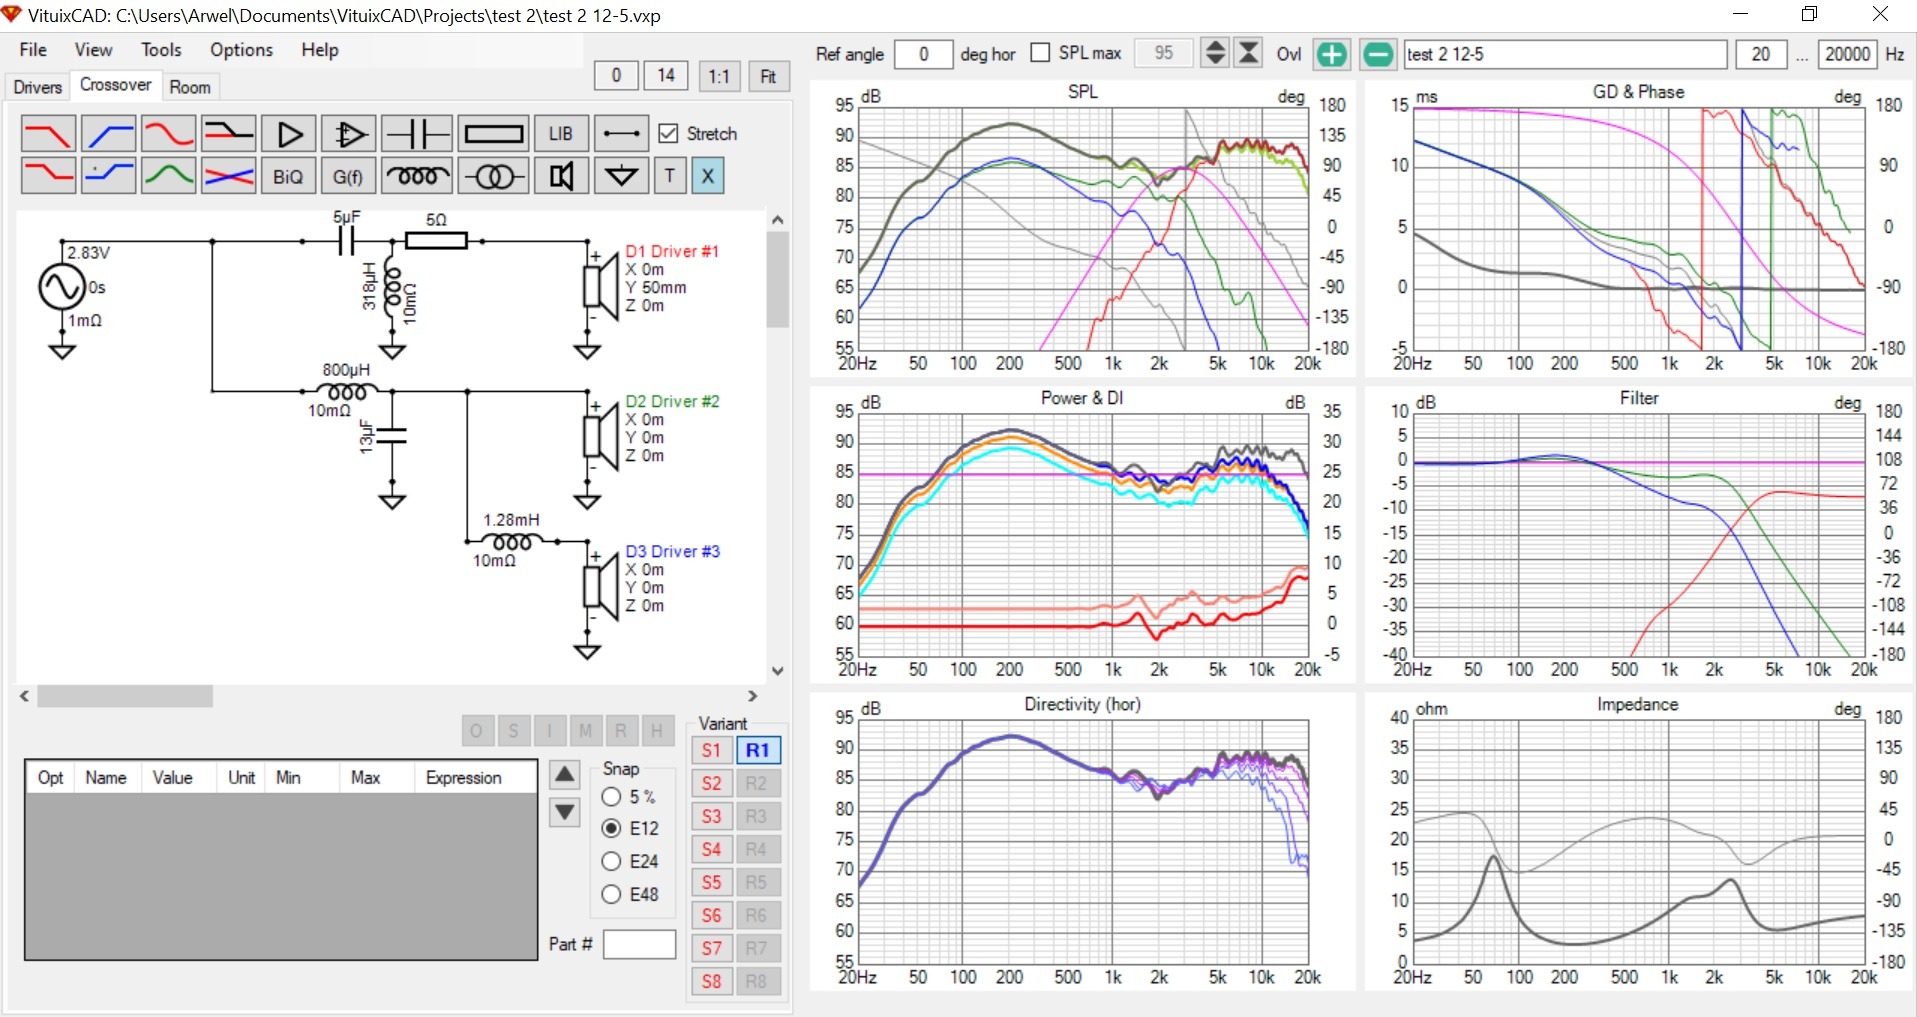Add a wire connection
1917x1017 pixels.
[621, 133]
